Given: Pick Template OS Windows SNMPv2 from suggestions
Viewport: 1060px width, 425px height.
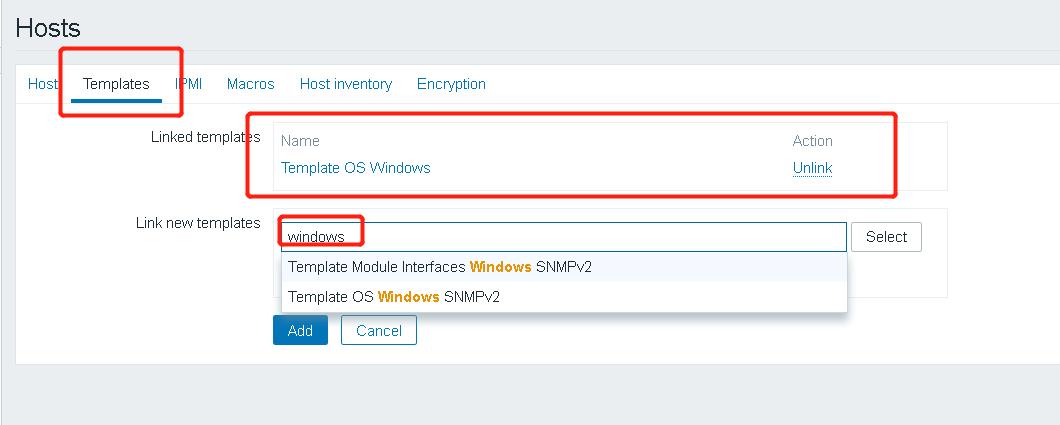Looking at the screenshot, I should 564,297.
